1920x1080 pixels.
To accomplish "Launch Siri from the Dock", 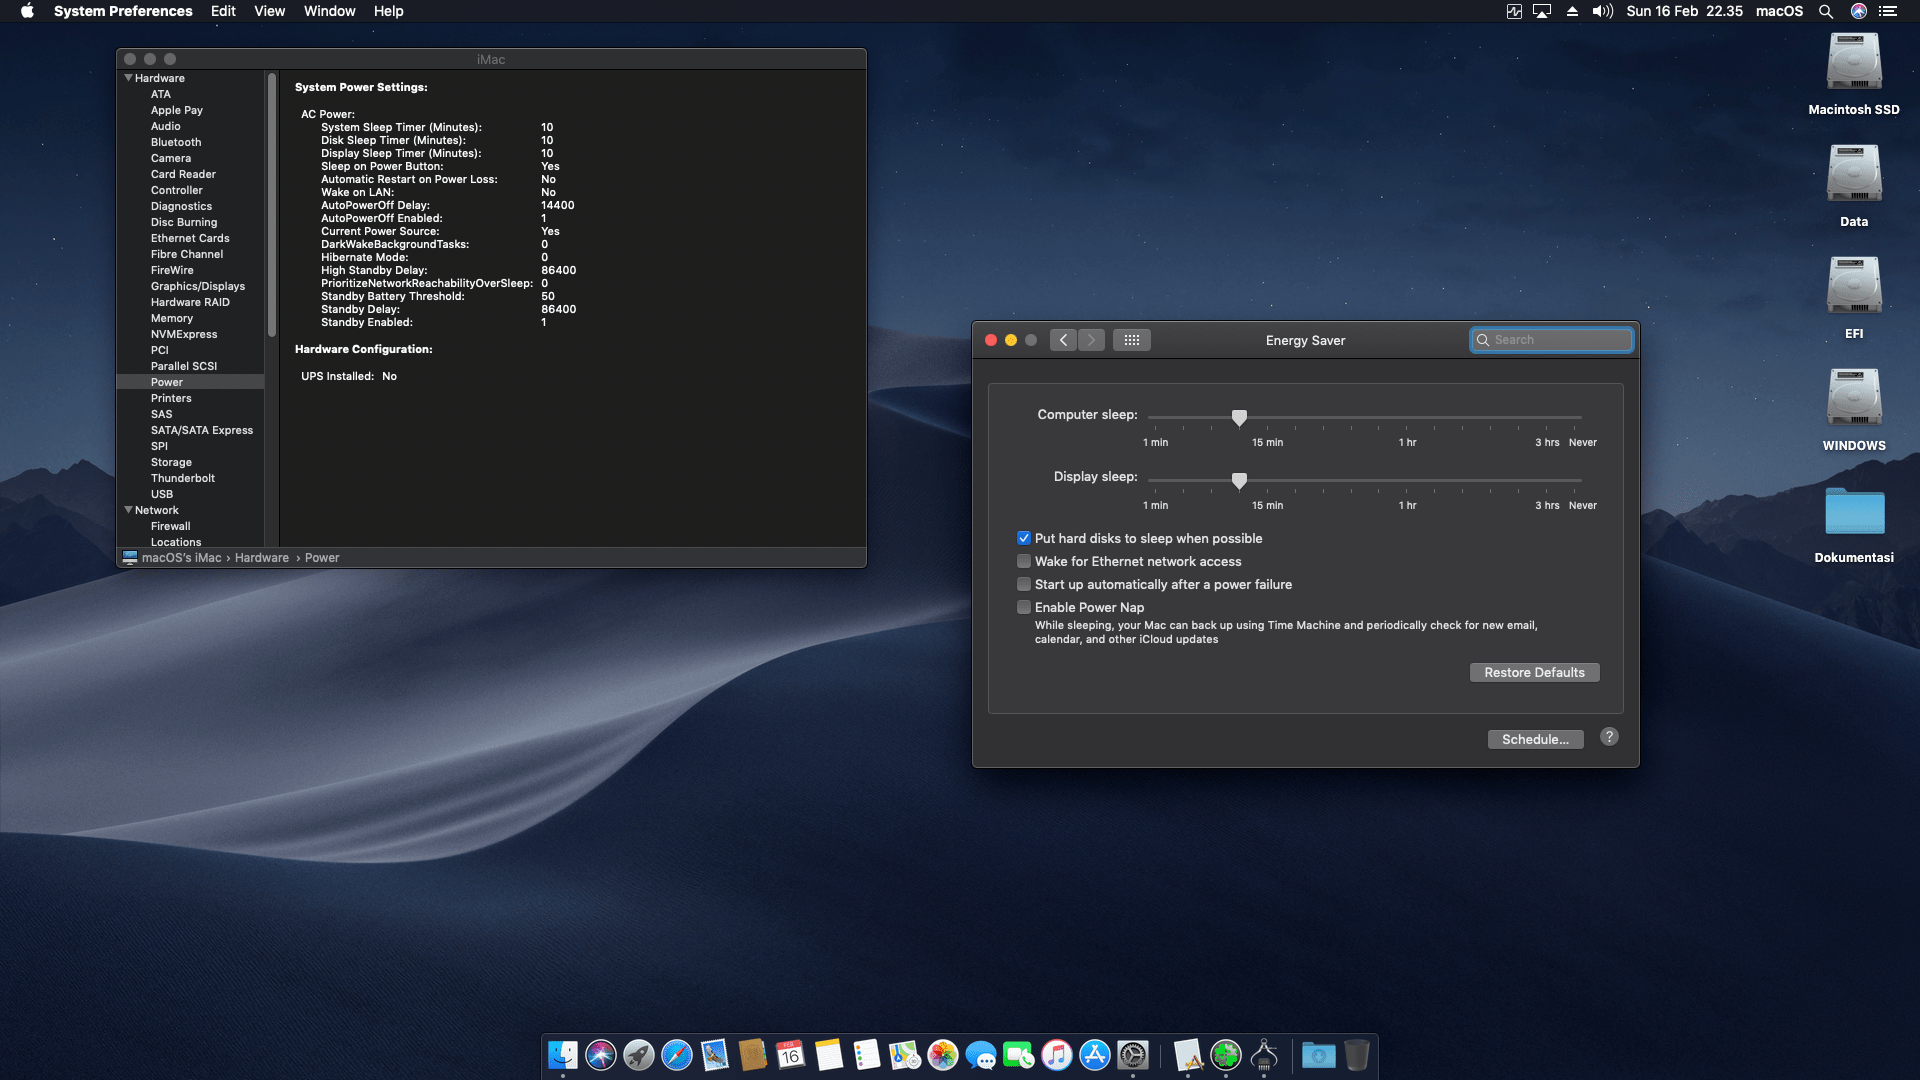I will coord(601,1055).
